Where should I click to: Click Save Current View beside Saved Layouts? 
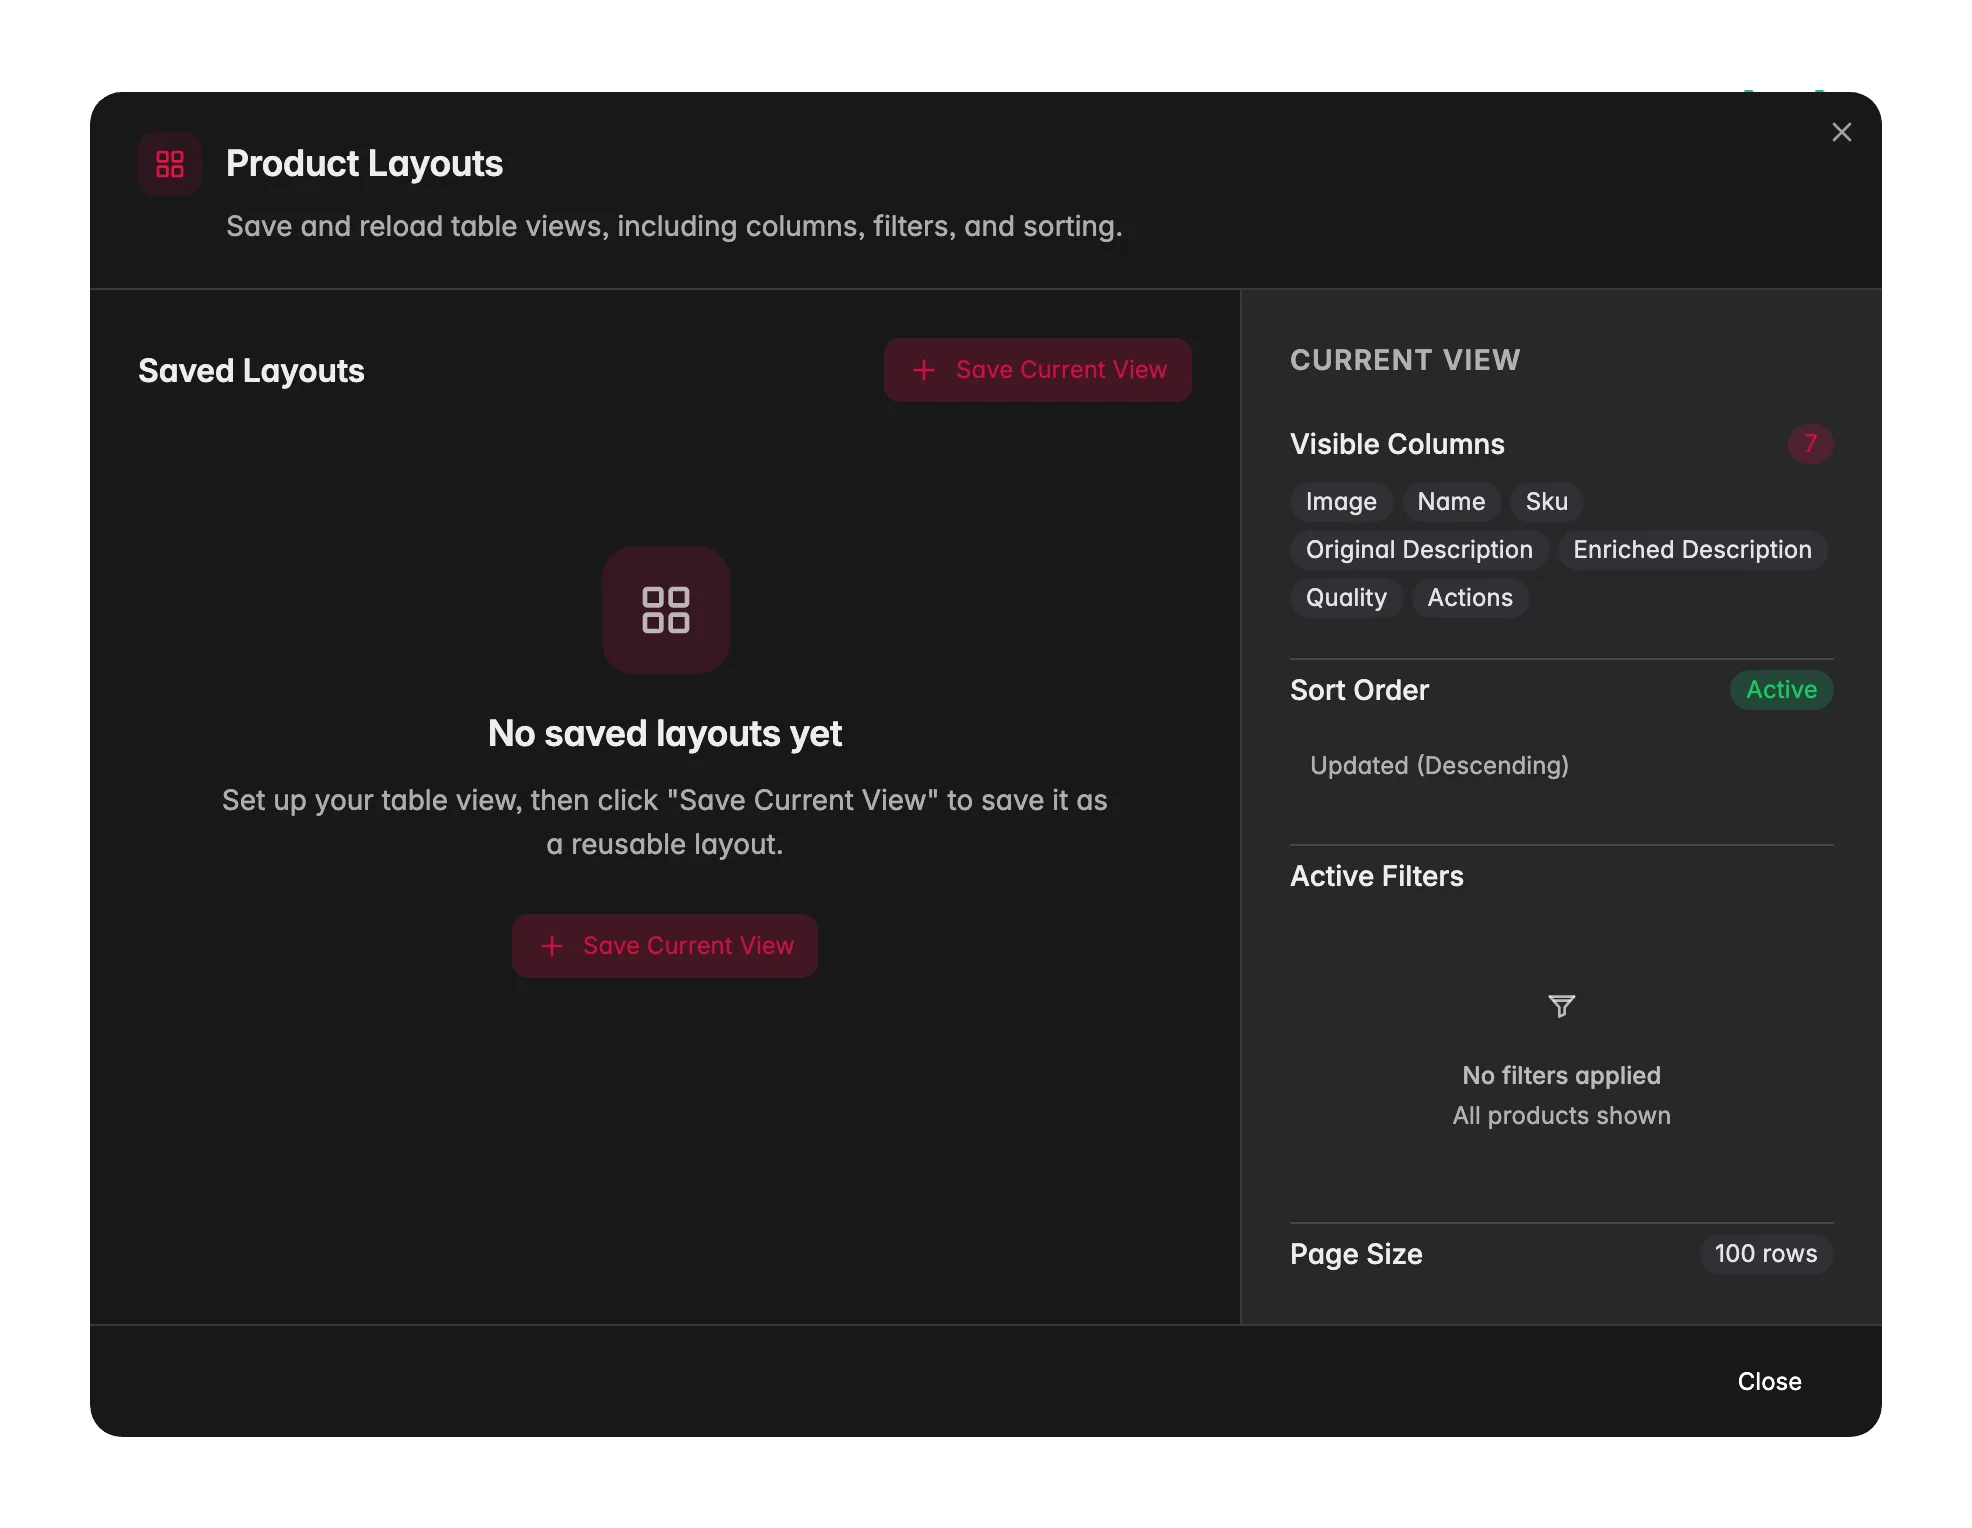pyautogui.click(x=1037, y=370)
